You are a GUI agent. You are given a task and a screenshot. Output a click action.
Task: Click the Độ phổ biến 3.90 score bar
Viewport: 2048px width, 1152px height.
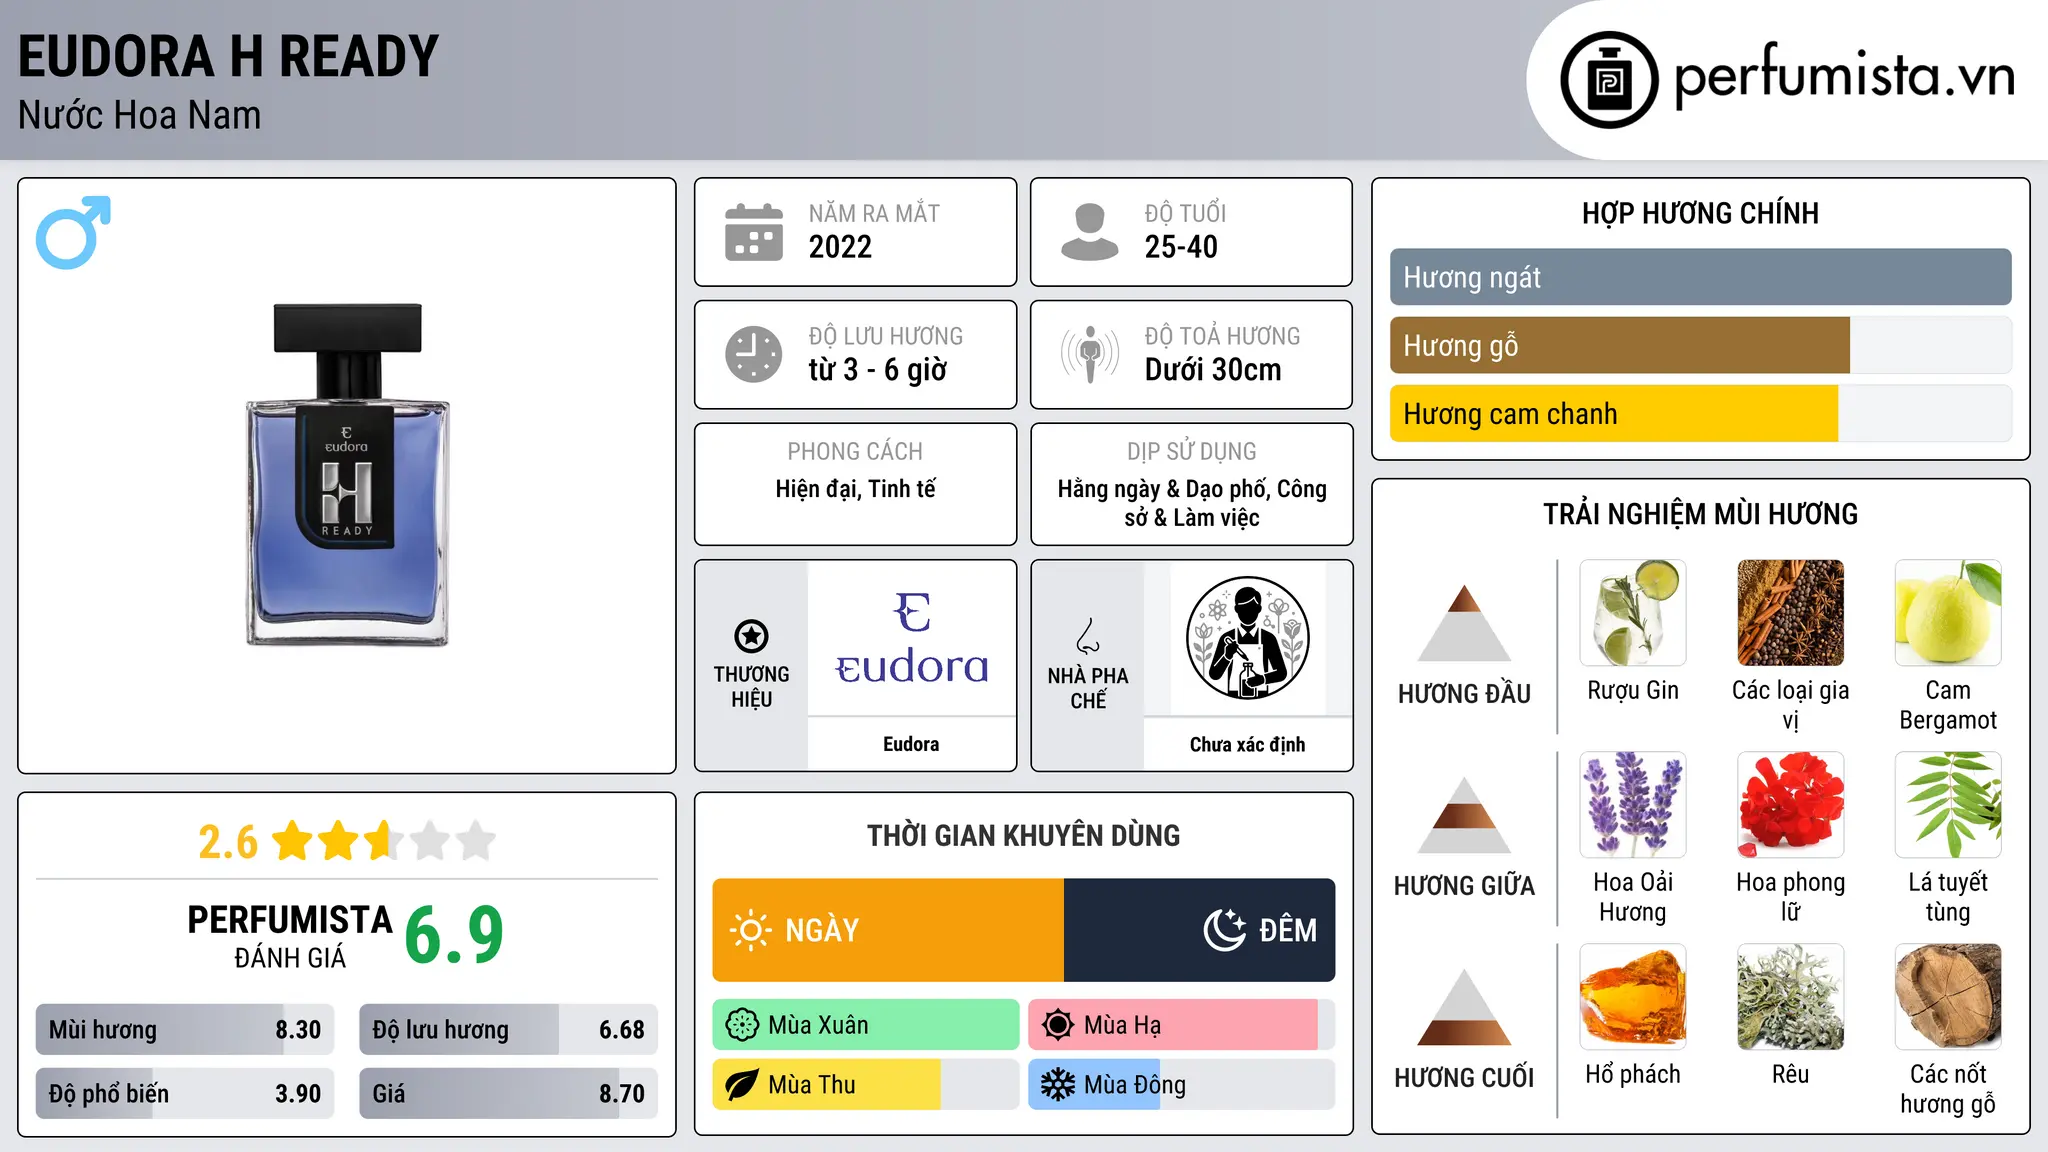pos(185,1093)
